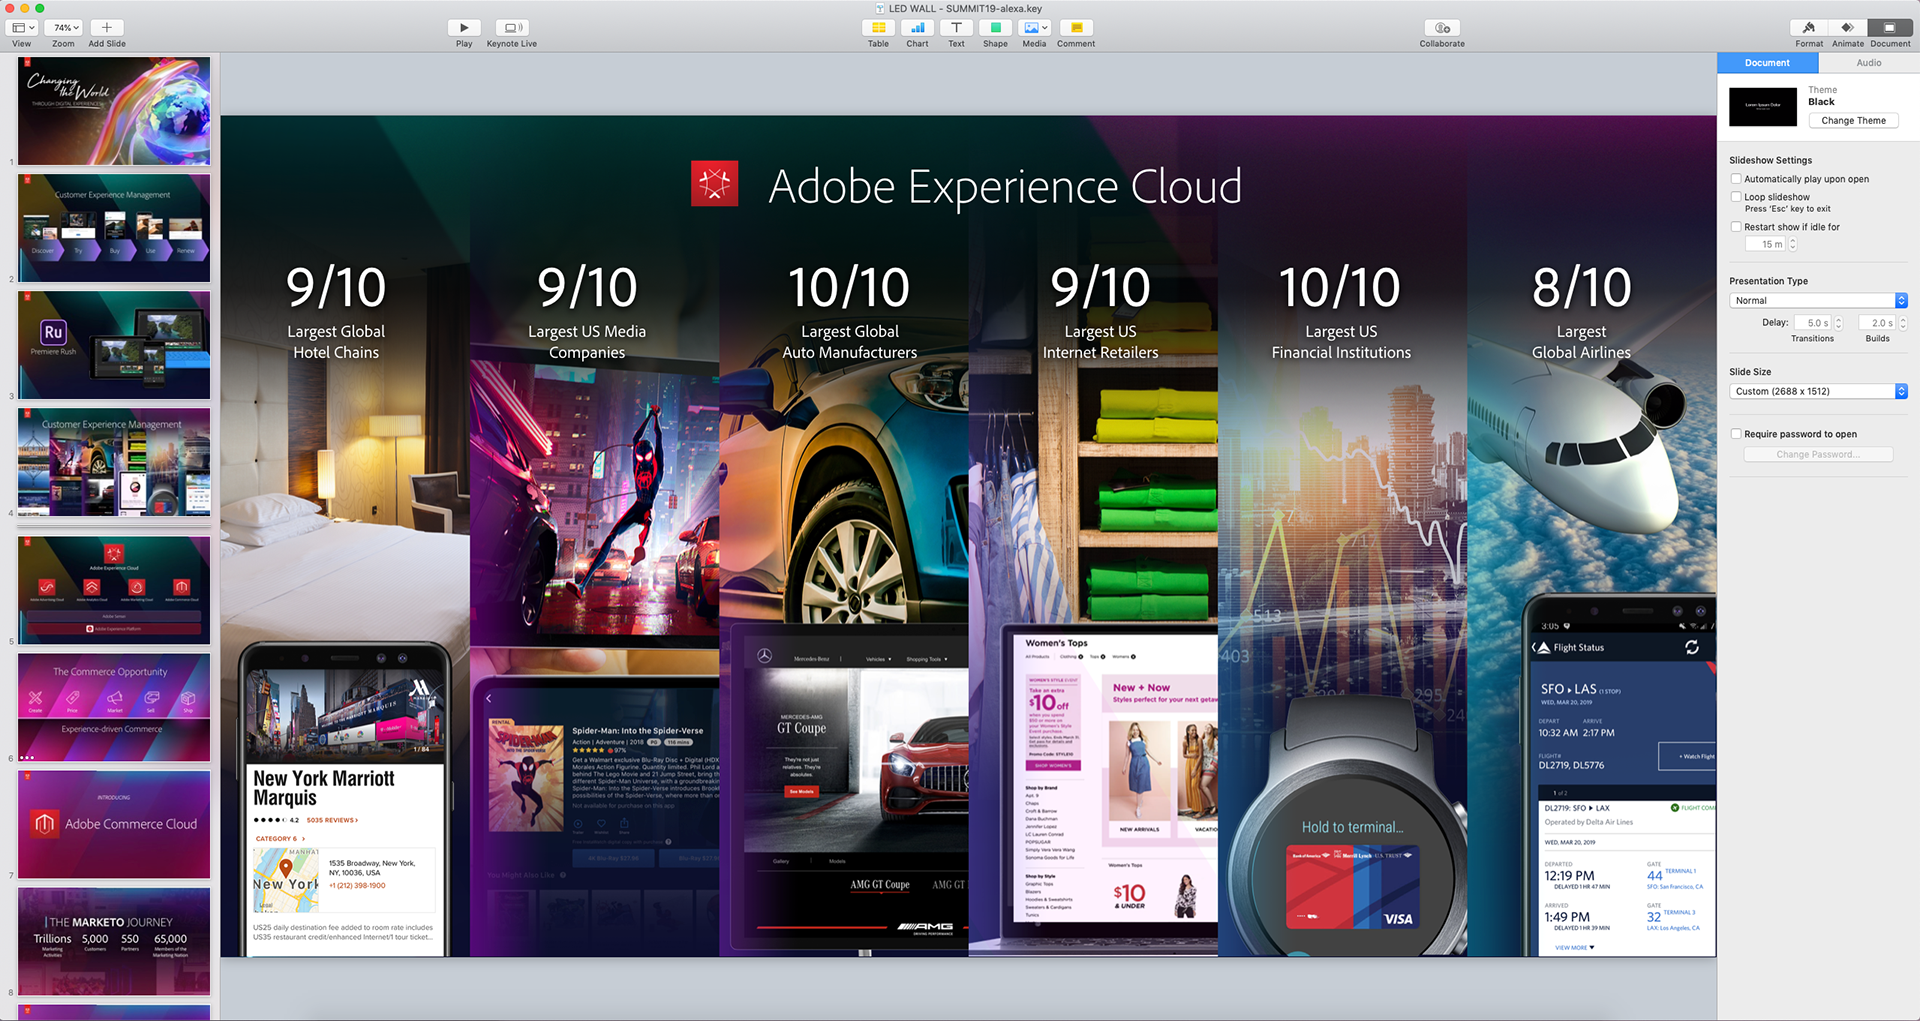Start slideshow with the Play button
Image resolution: width=1920 pixels, height=1021 pixels.
click(x=464, y=28)
